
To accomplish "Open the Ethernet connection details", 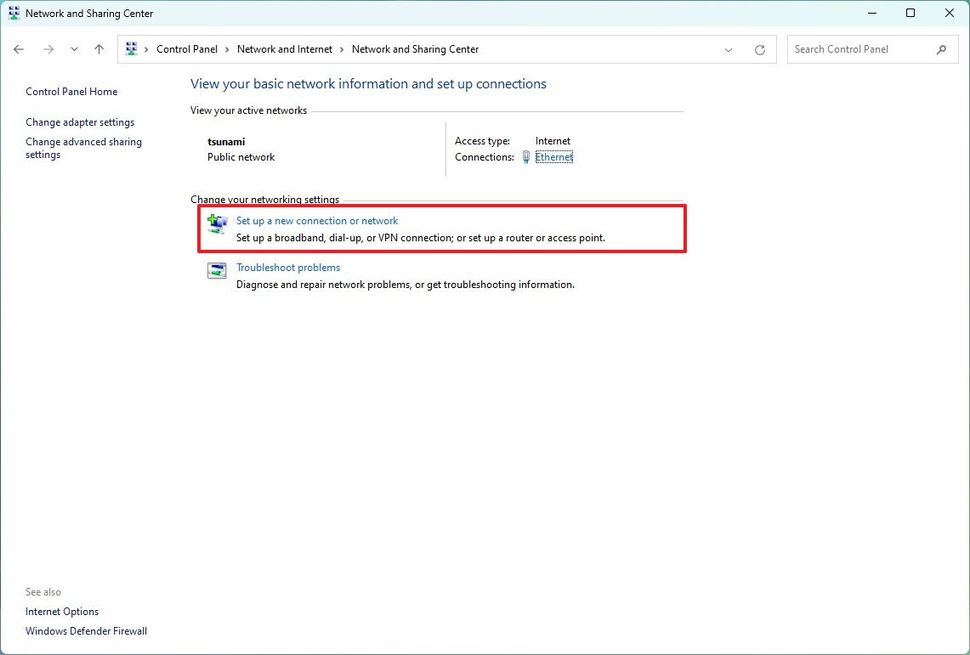I will coord(552,157).
